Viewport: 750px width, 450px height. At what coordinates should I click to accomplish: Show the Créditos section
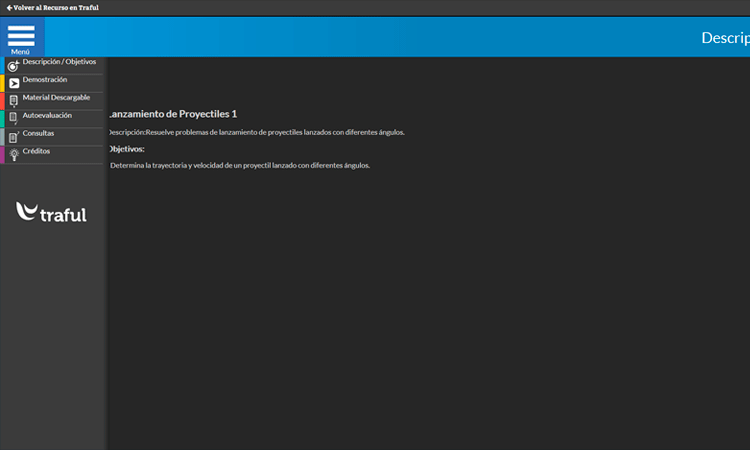pyautogui.click(x=37, y=151)
